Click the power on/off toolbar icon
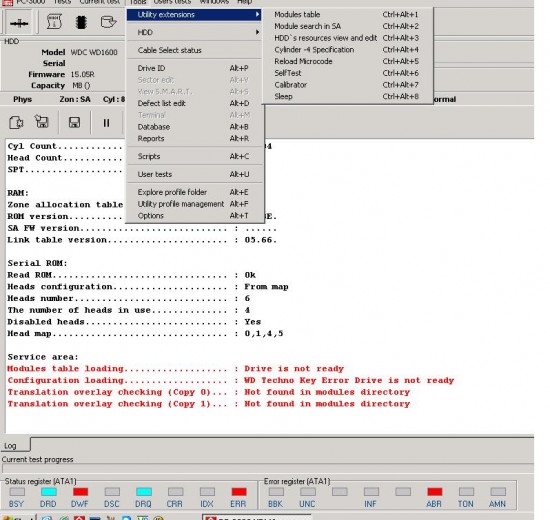The image size is (550, 520). coord(19,23)
